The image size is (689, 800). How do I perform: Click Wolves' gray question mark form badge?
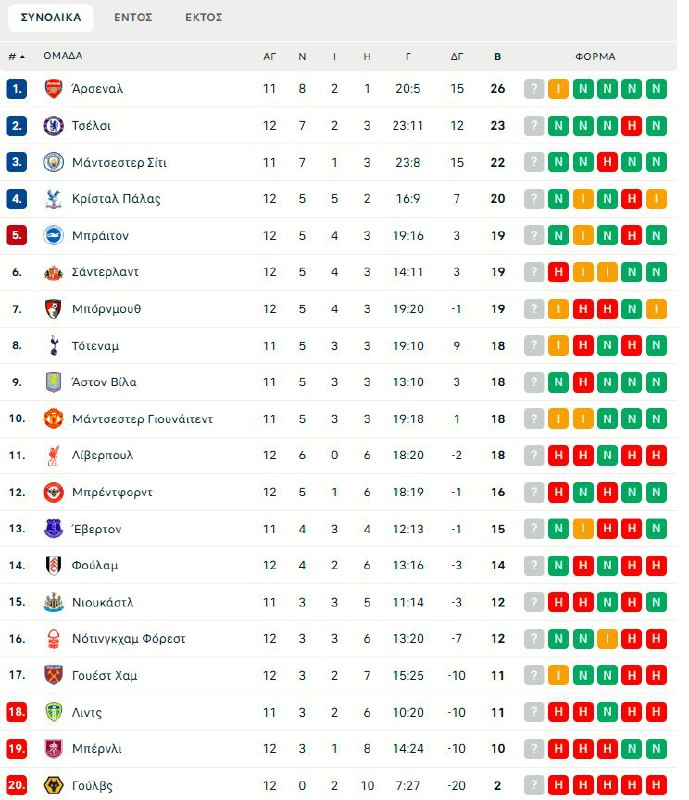click(534, 786)
